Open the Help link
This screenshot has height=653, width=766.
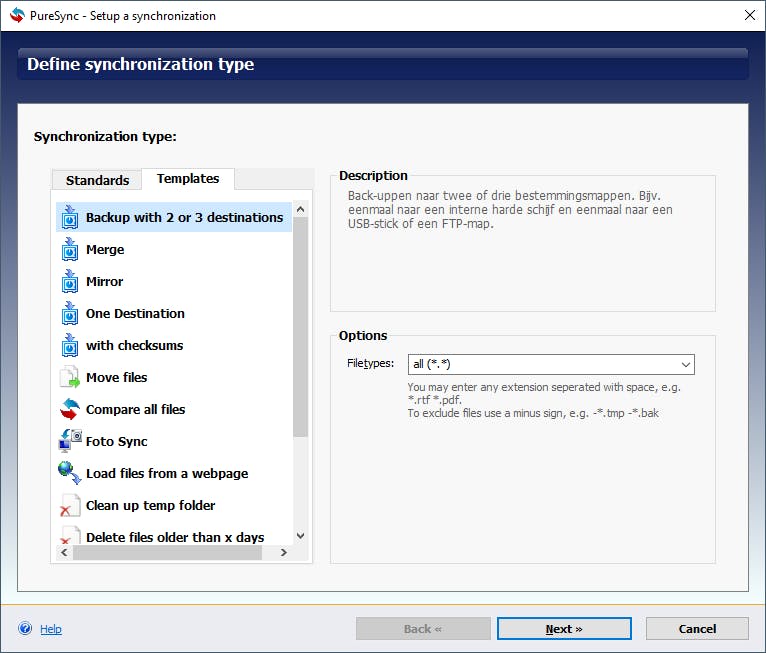point(51,629)
